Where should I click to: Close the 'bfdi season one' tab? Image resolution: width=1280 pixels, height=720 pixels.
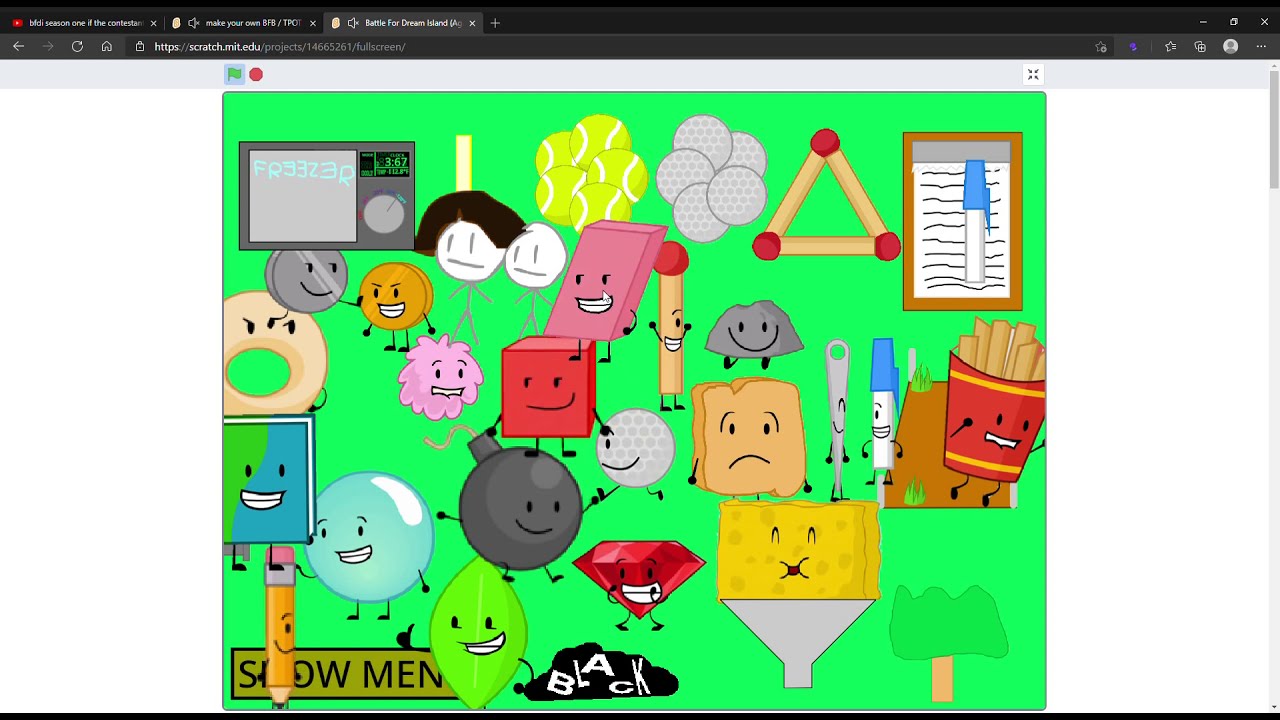[x=153, y=23]
